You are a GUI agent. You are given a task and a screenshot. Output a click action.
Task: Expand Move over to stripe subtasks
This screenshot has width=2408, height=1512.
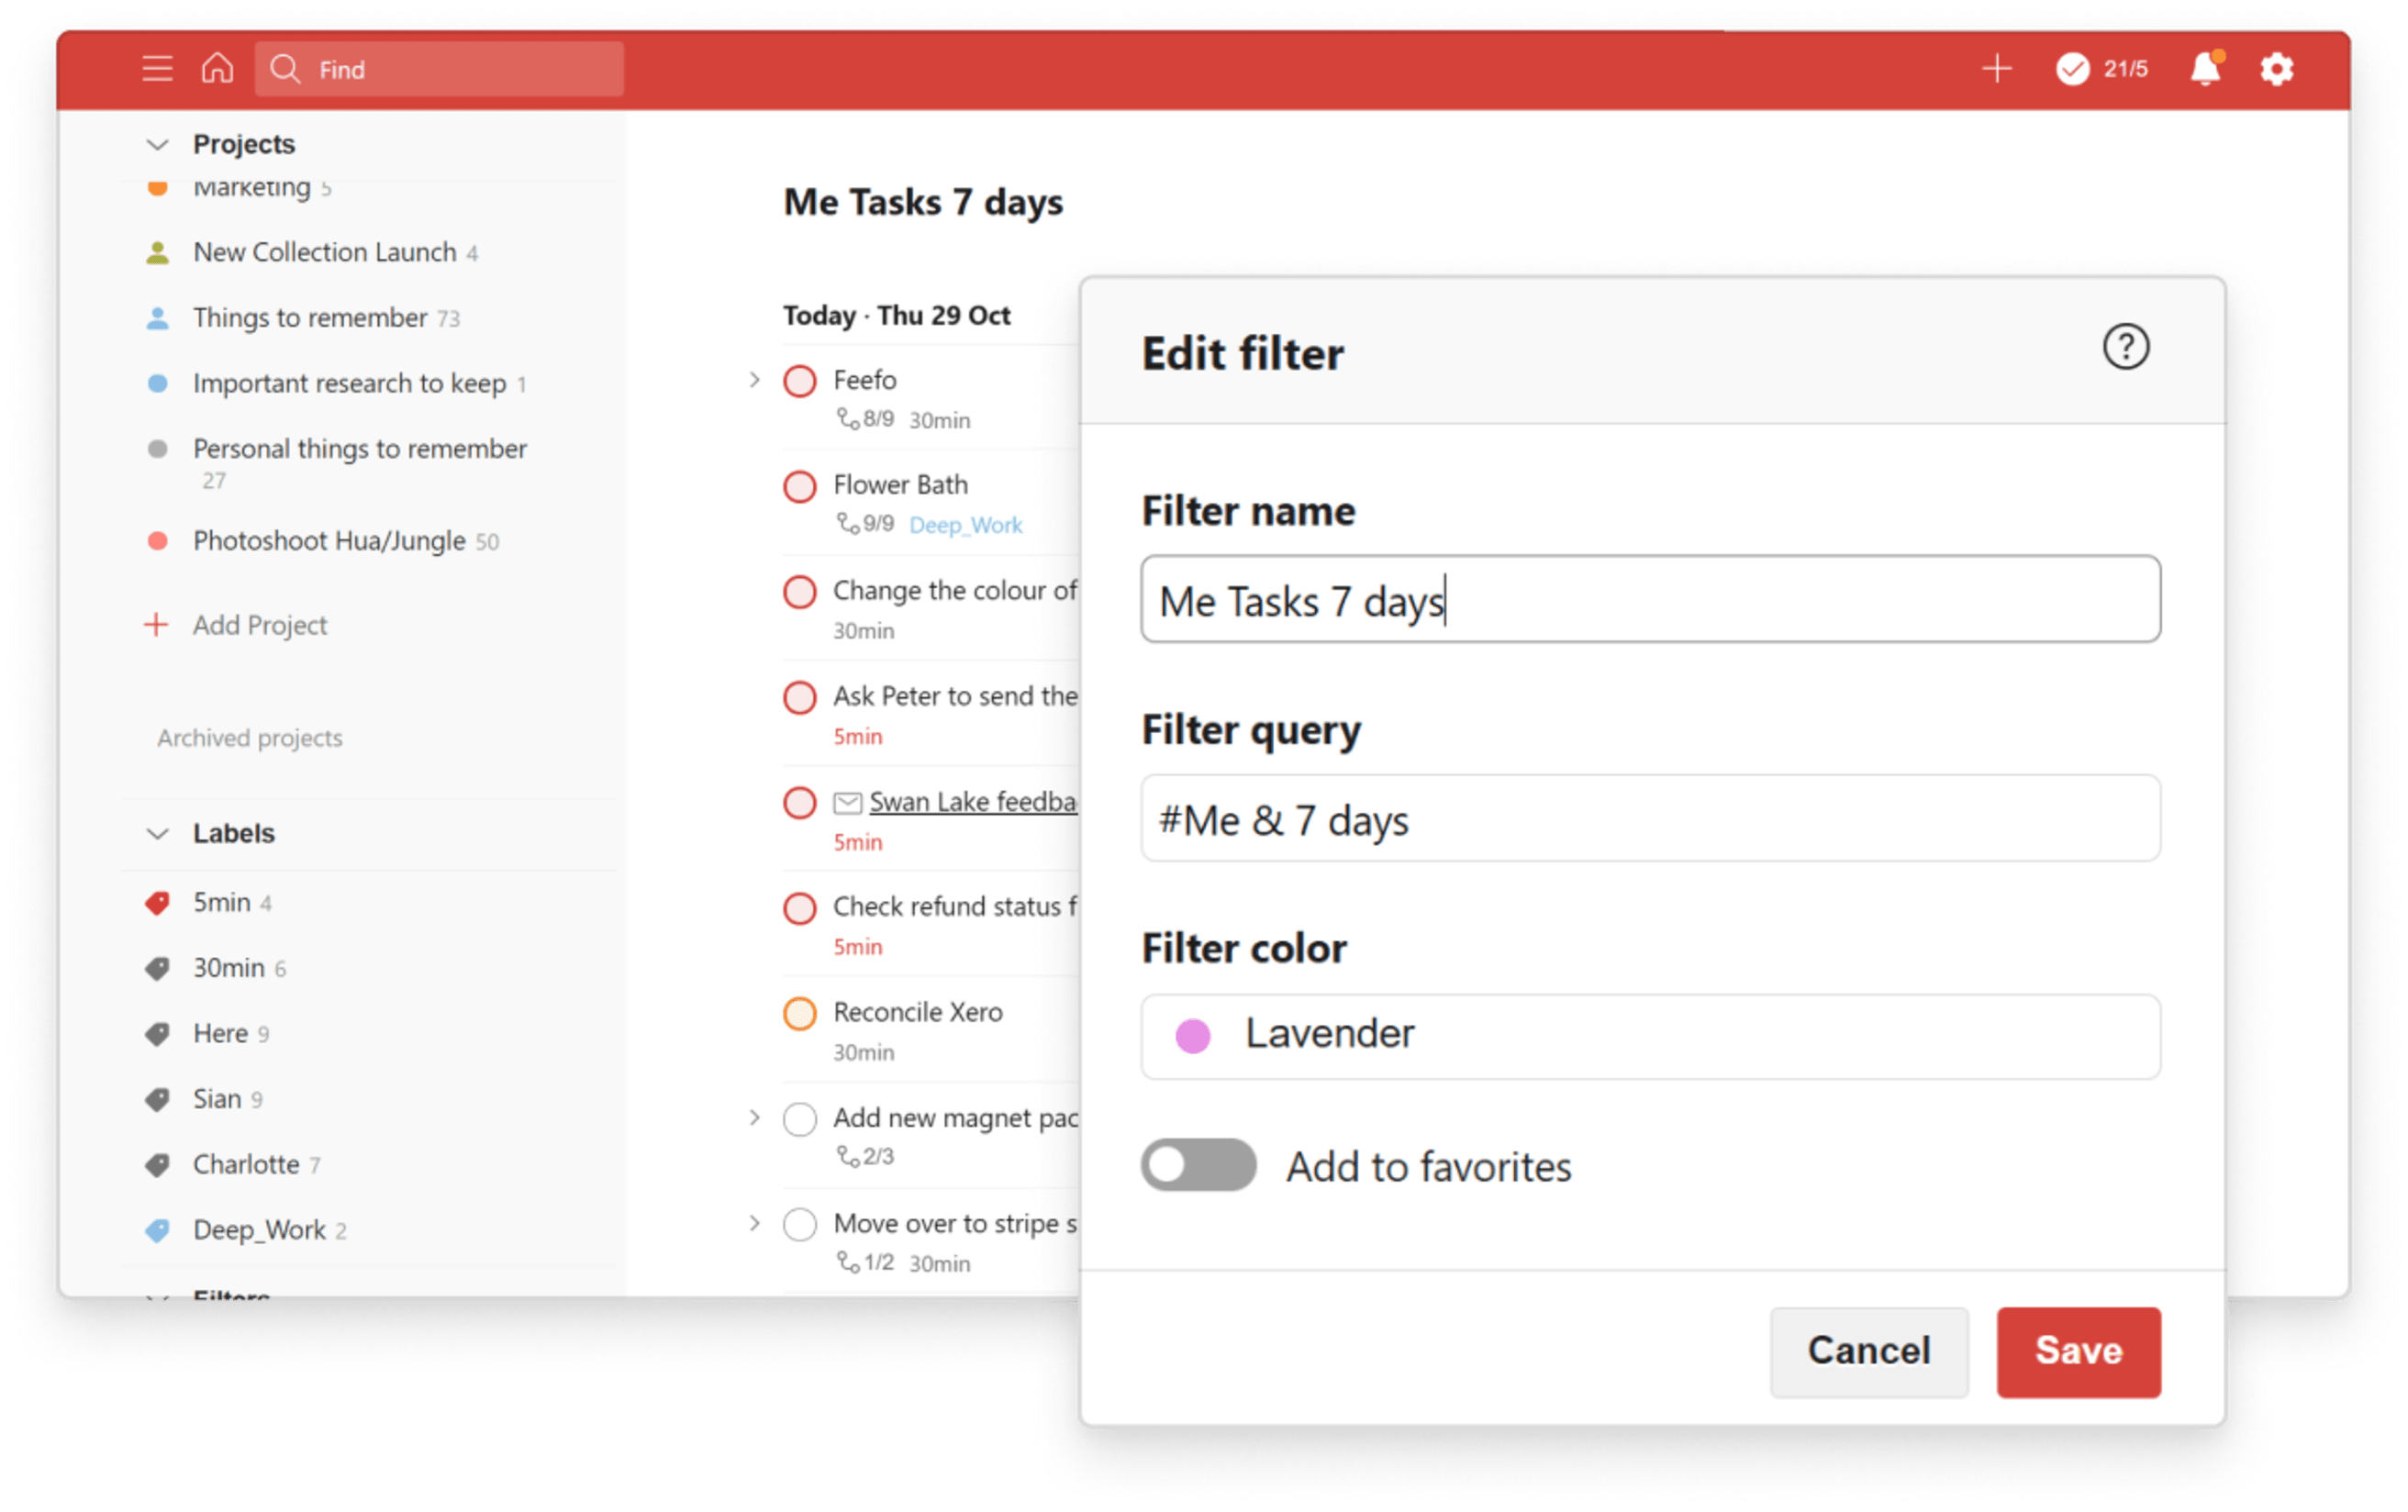pos(755,1224)
